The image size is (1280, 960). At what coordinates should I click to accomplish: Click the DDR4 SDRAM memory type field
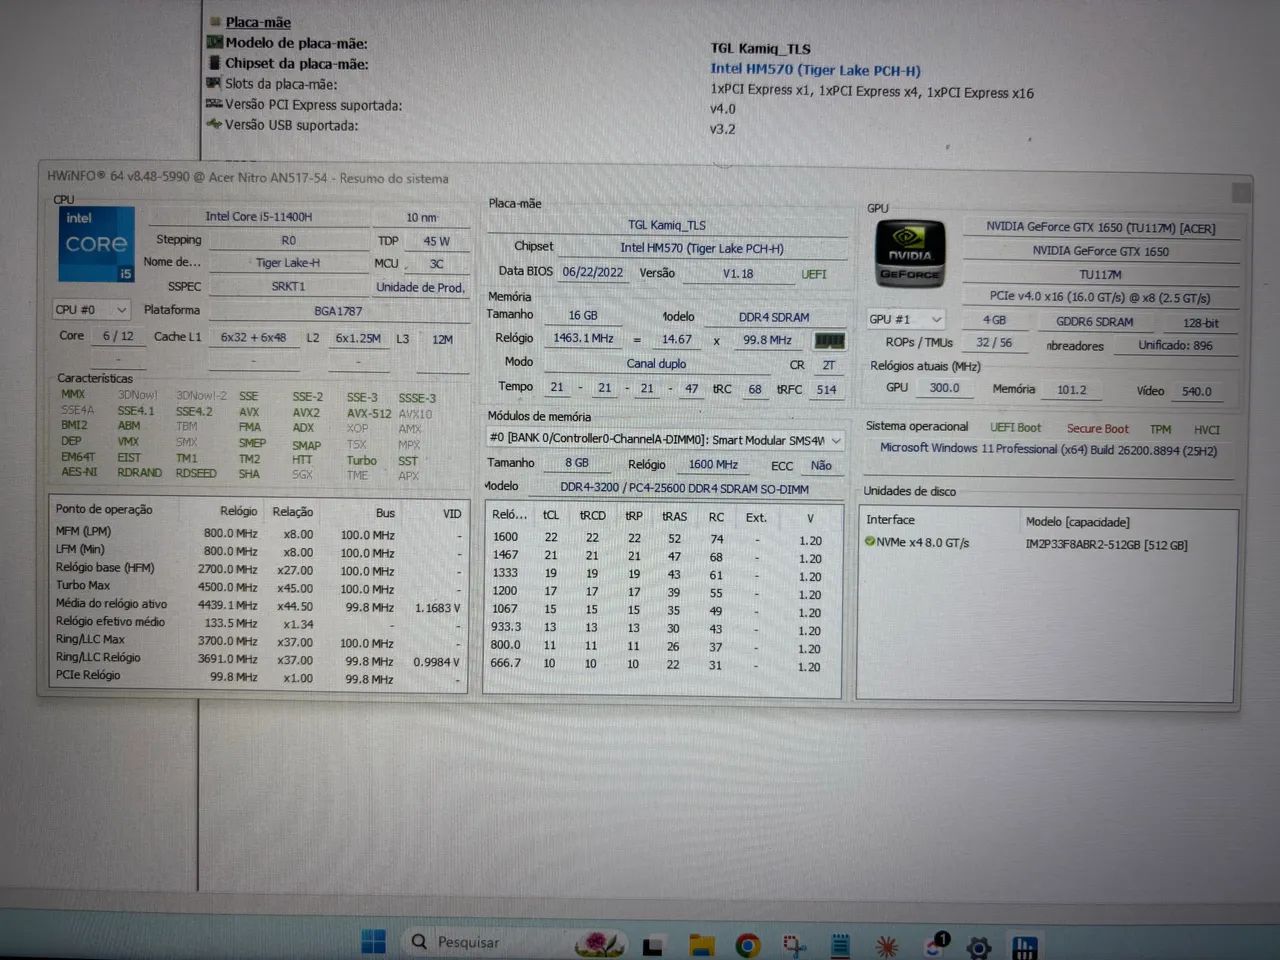(774, 317)
